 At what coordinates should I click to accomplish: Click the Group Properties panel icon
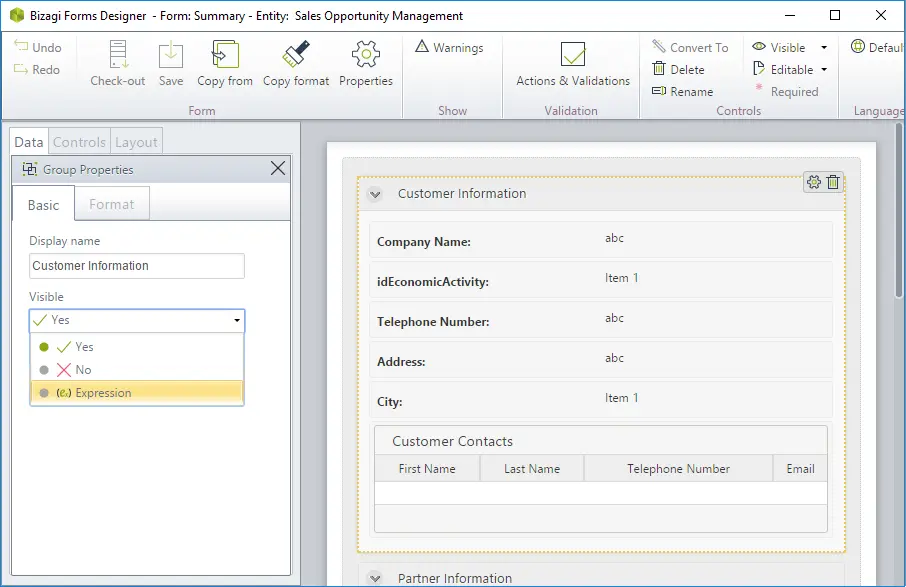pos(29,169)
